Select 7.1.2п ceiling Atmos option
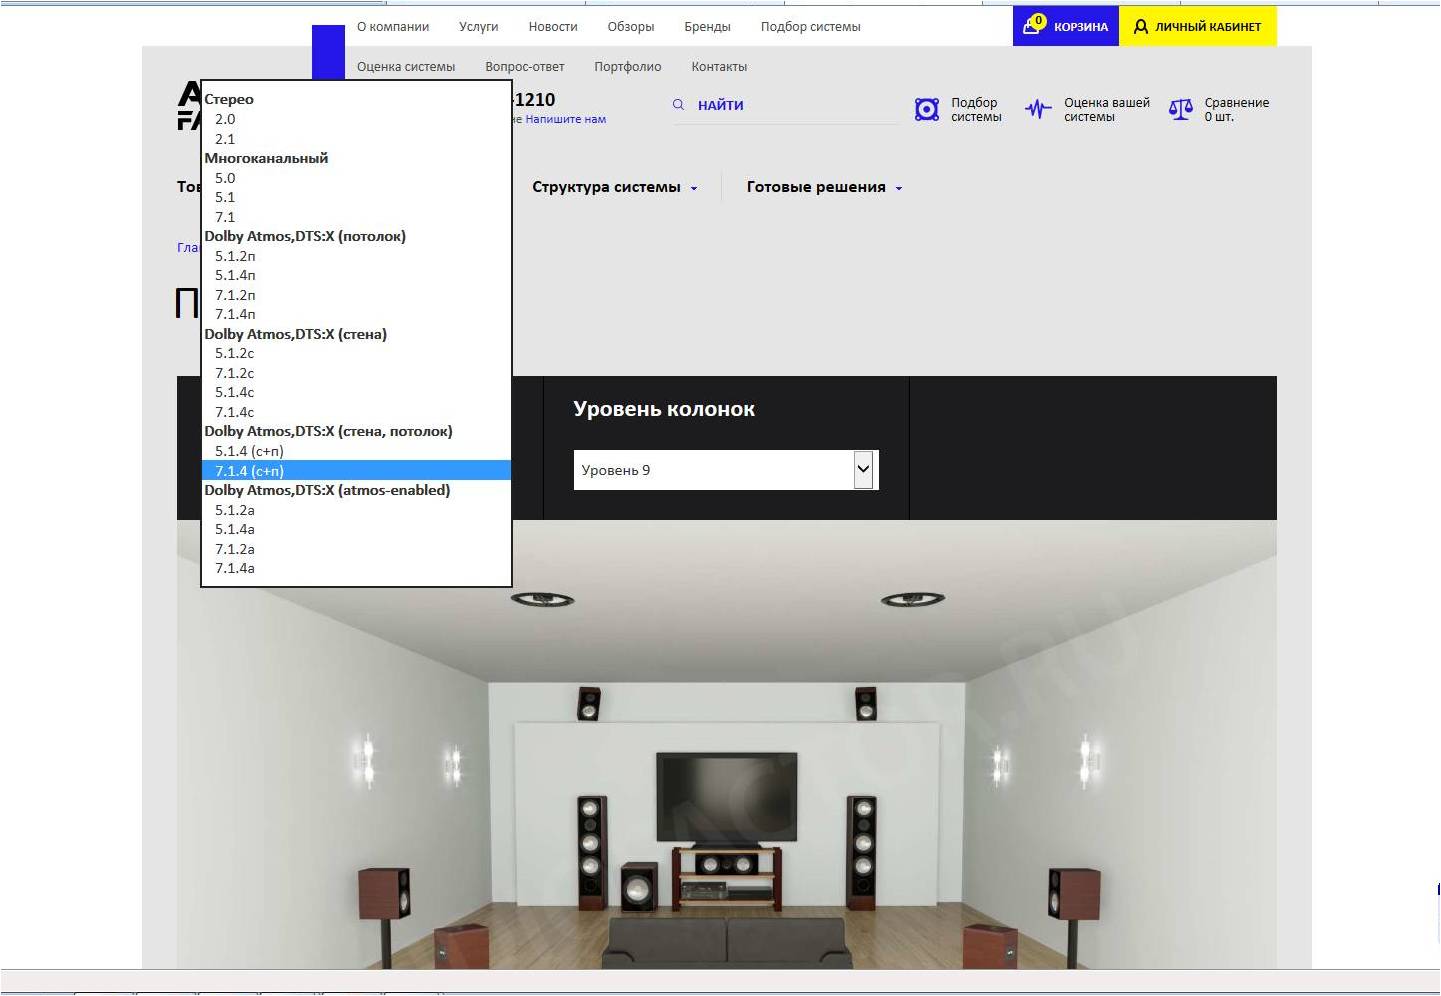 tap(356, 295)
